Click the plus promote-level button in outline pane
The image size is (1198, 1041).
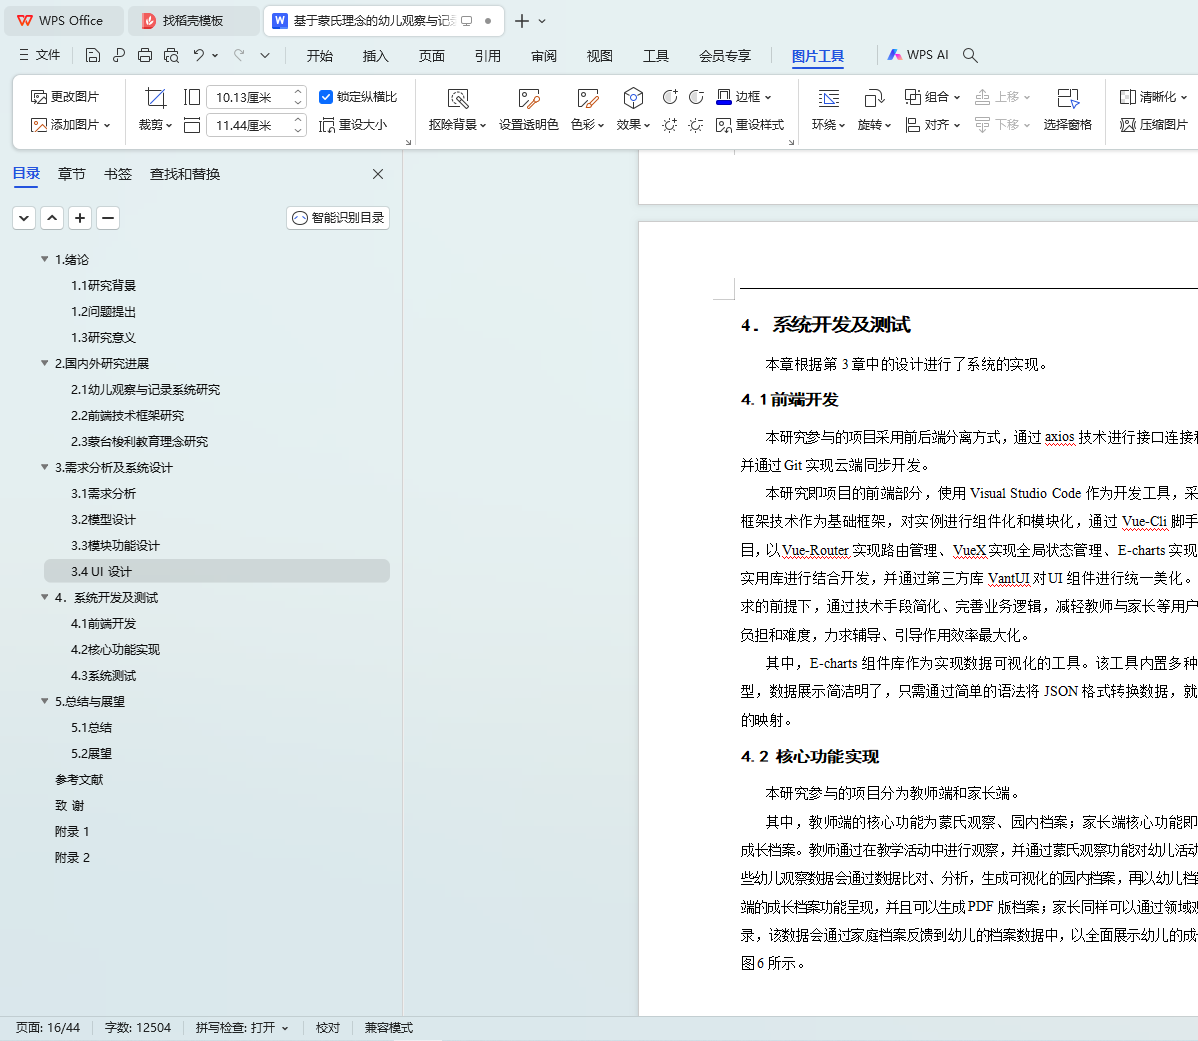tap(80, 218)
